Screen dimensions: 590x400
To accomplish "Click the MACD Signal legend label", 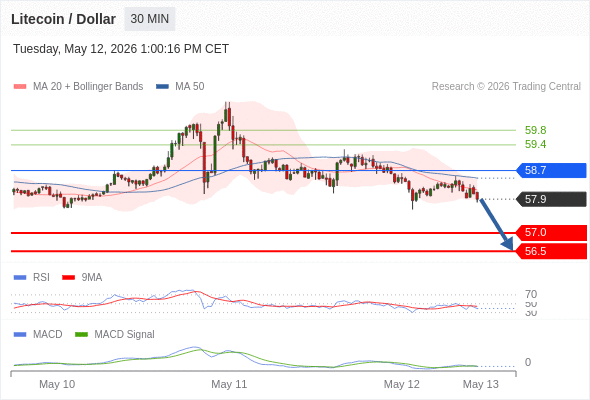I will [x=124, y=335].
